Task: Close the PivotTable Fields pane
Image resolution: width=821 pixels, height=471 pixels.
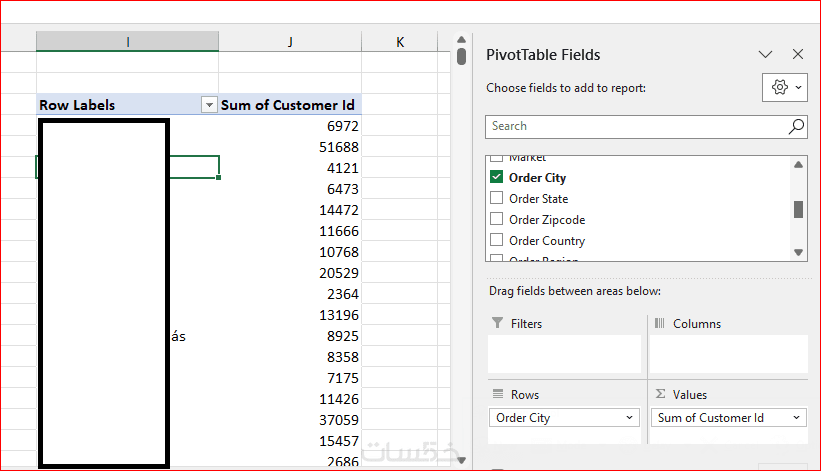Action: tap(798, 55)
